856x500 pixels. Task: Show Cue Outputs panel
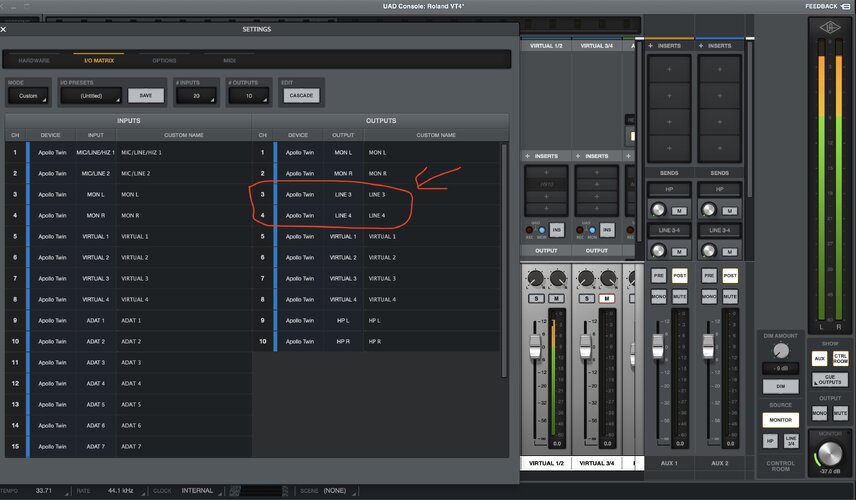click(x=830, y=379)
